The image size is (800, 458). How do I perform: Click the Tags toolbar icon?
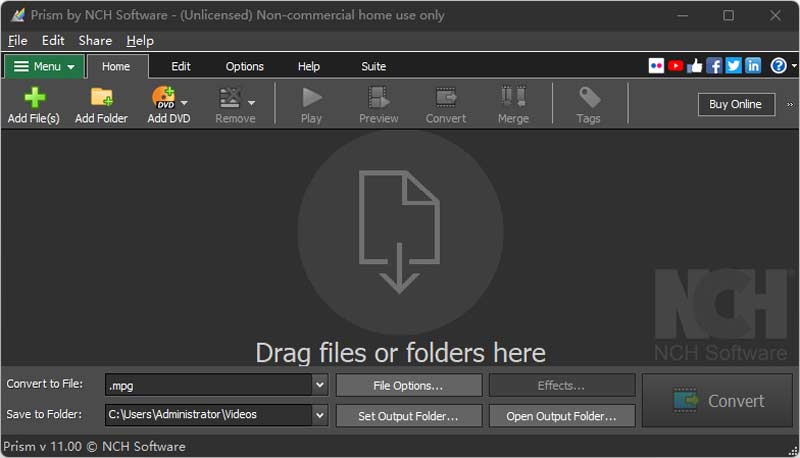point(589,97)
